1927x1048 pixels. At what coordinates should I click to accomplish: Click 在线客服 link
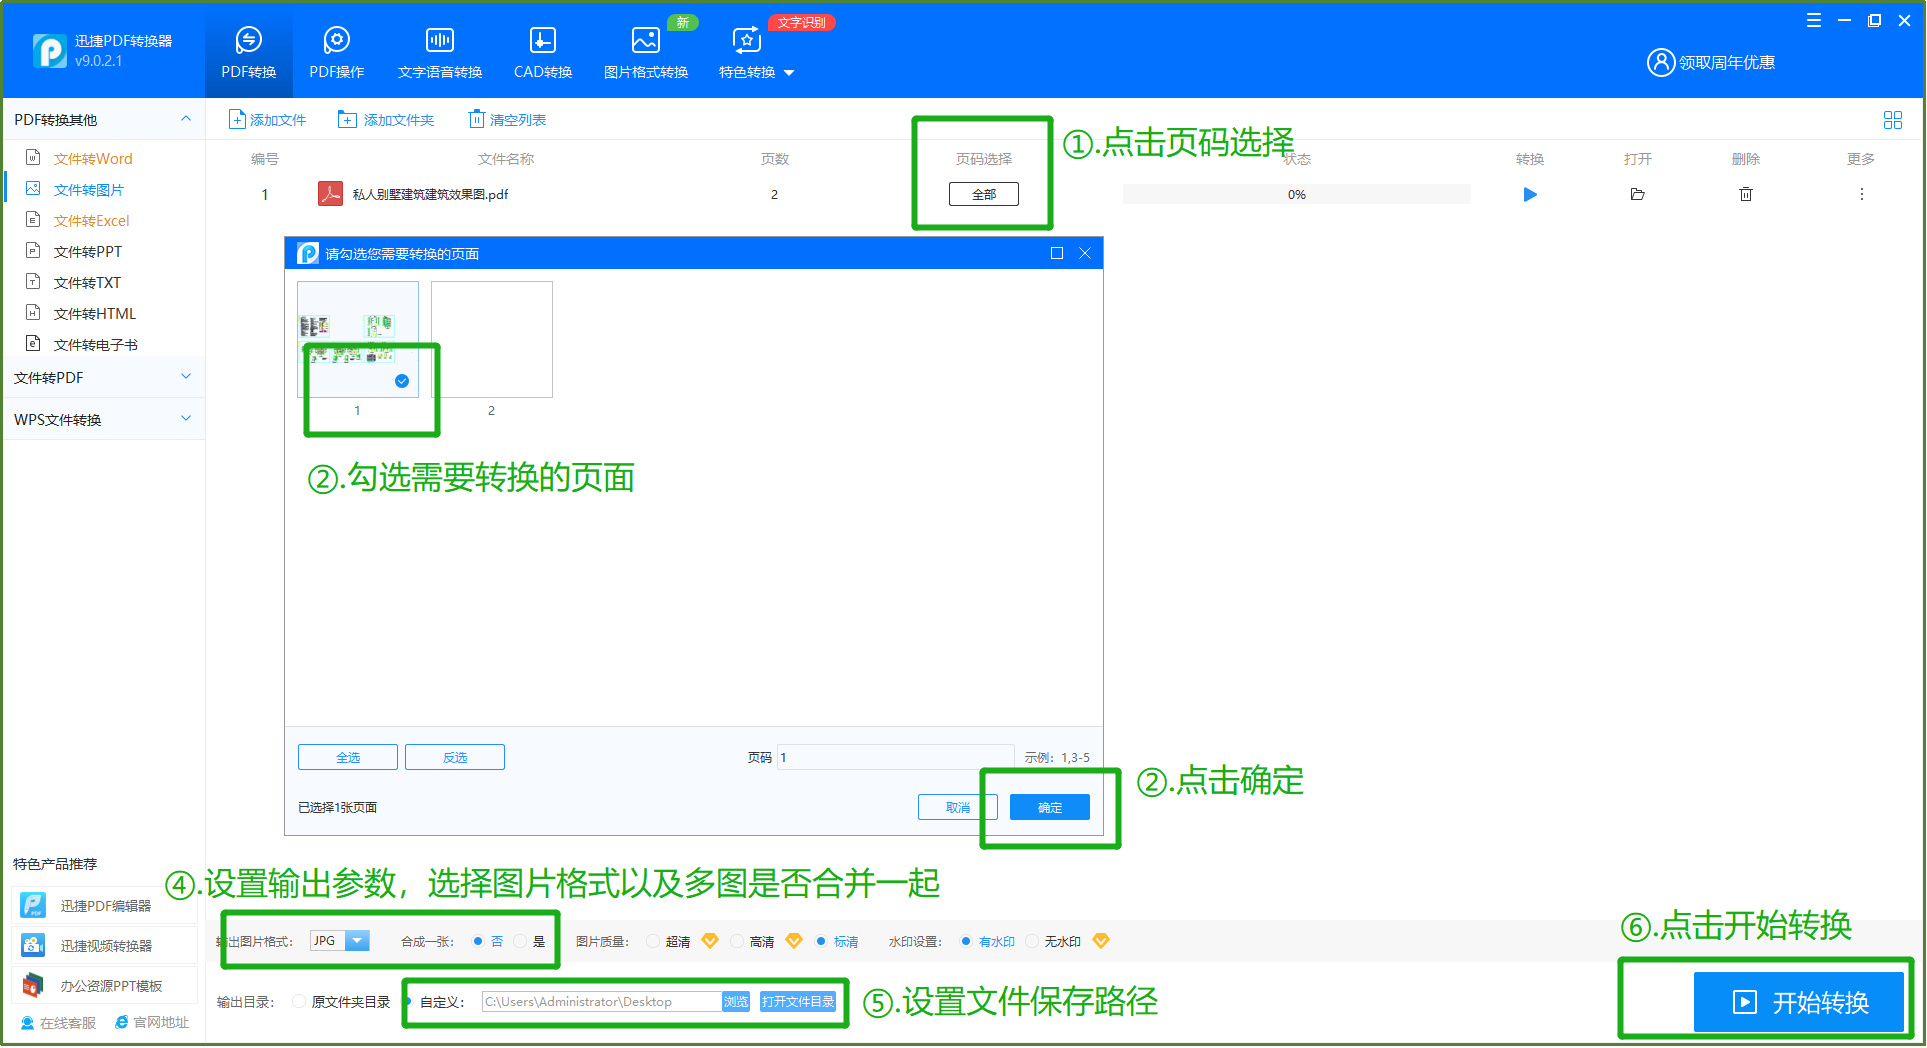point(59,1022)
